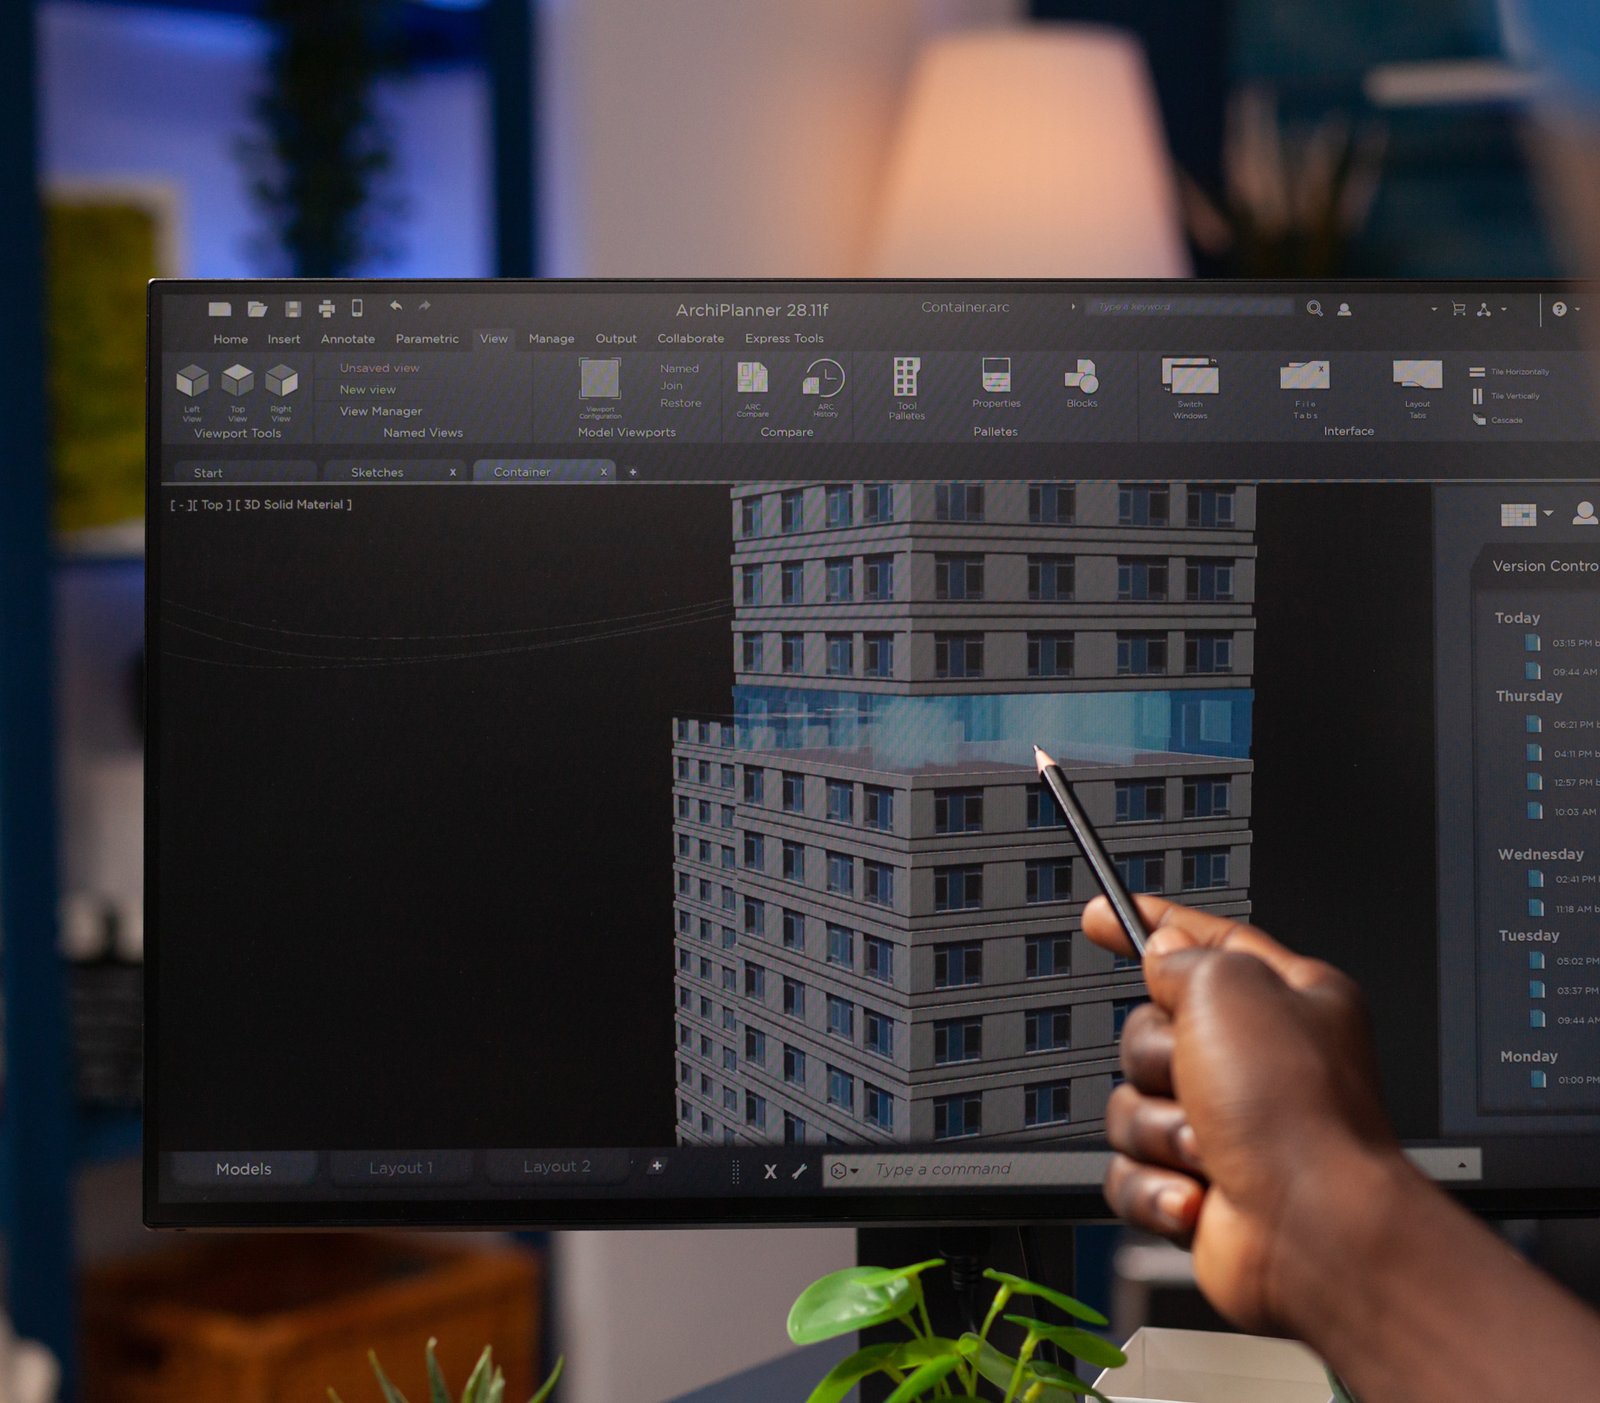This screenshot has width=1600, height=1403.
Task: Select the Left View cube
Action: tap(192, 382)
